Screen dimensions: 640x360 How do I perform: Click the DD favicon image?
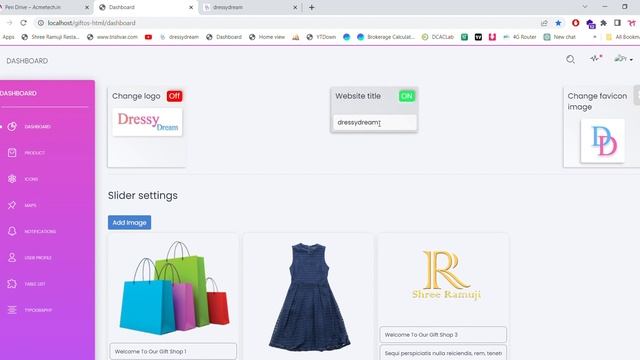point(602,141)
